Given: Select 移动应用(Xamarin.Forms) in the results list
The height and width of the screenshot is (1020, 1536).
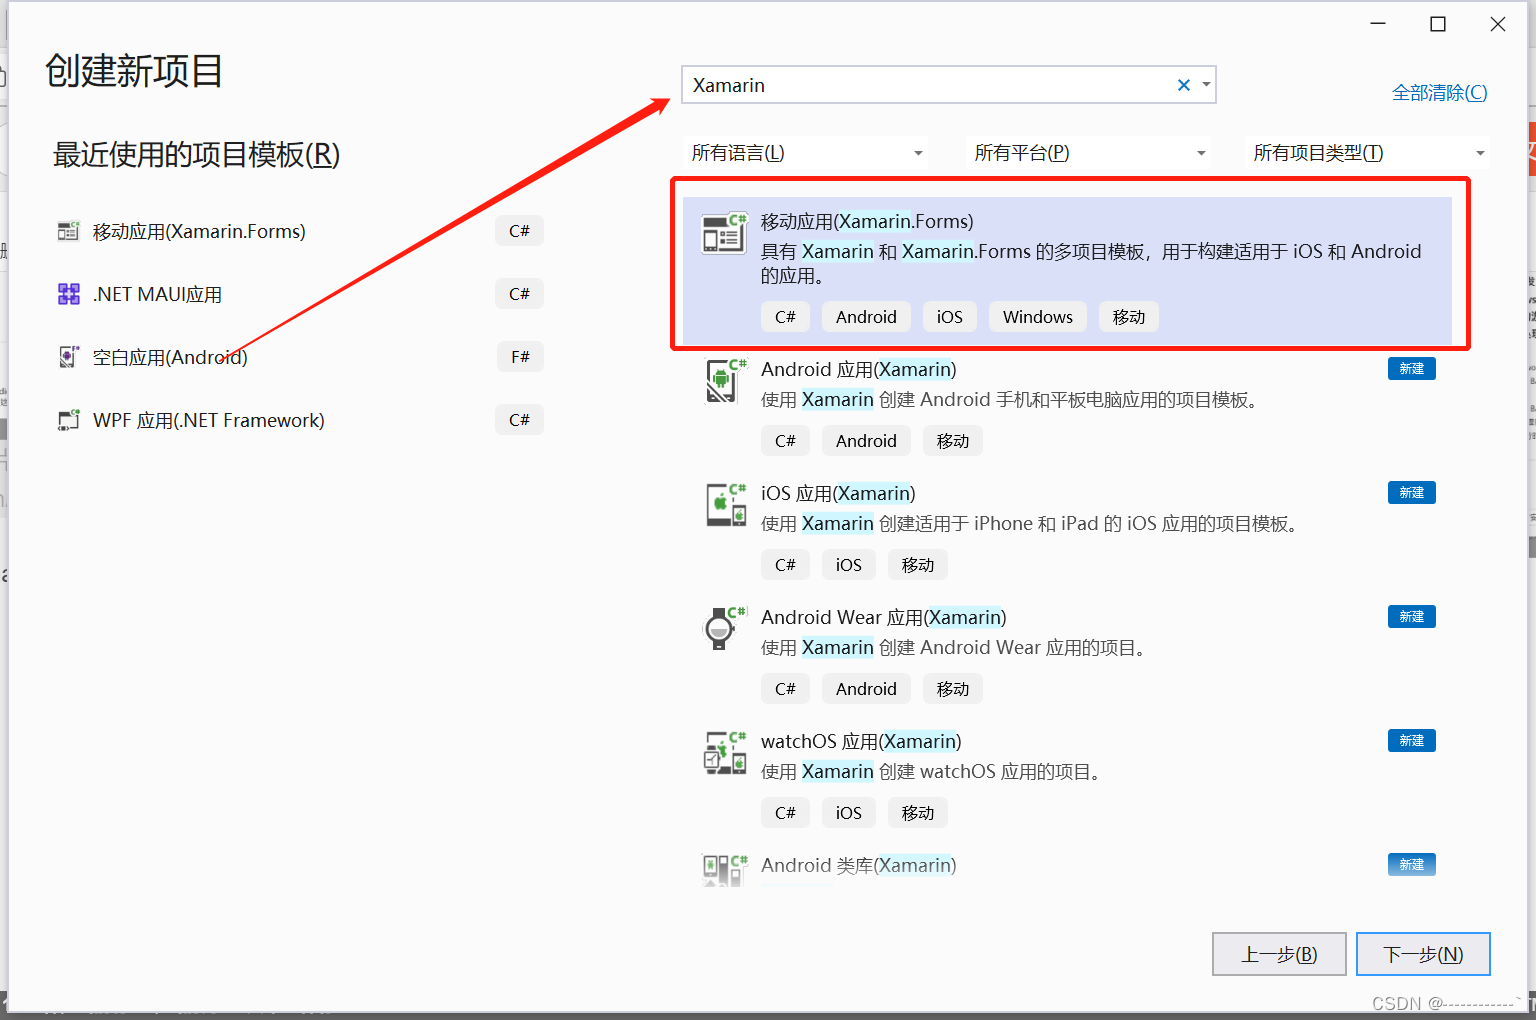Looking at the screenshot, I should 1067,271.
